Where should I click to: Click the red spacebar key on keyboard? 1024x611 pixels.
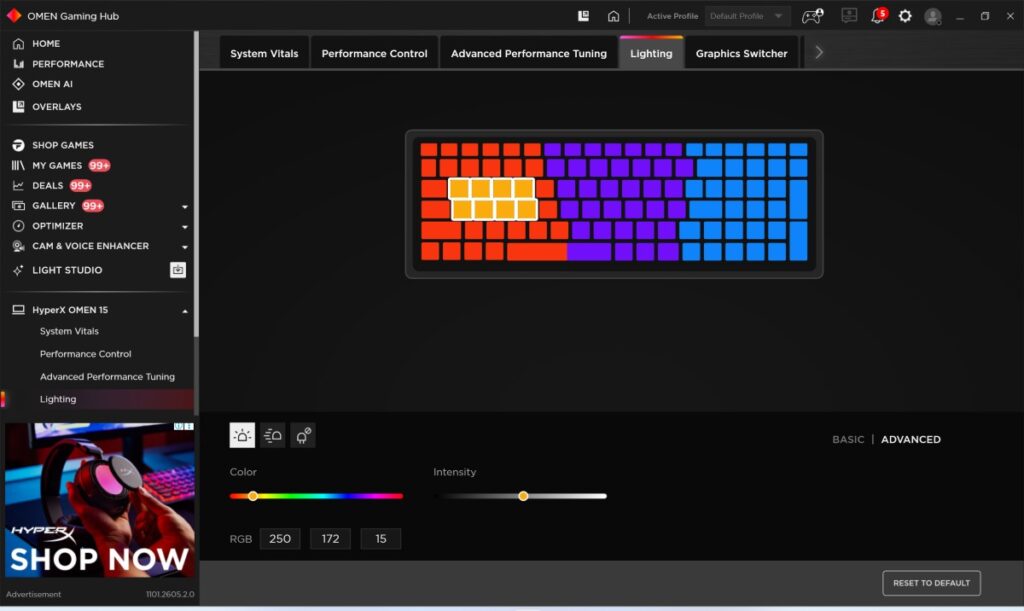[x=537, y=251]
